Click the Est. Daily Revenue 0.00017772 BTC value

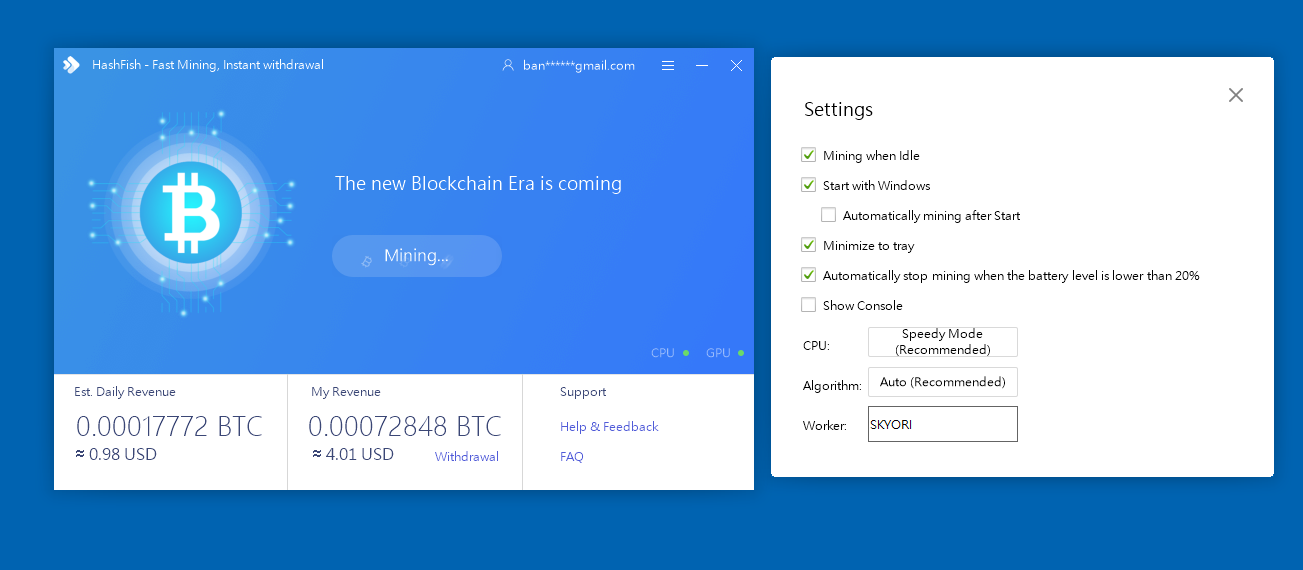169,426
